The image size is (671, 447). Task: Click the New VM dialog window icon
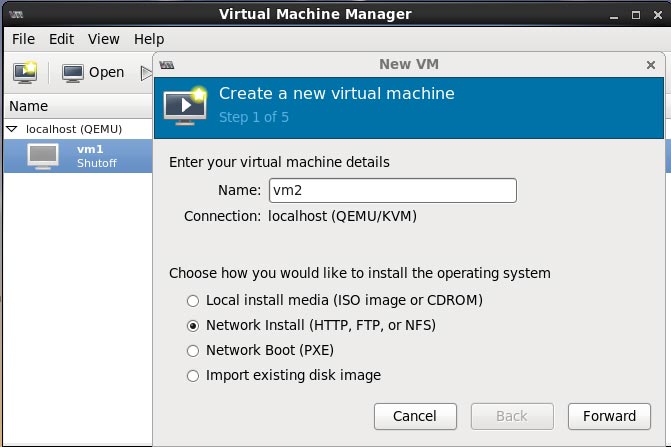tap(167, 65)
